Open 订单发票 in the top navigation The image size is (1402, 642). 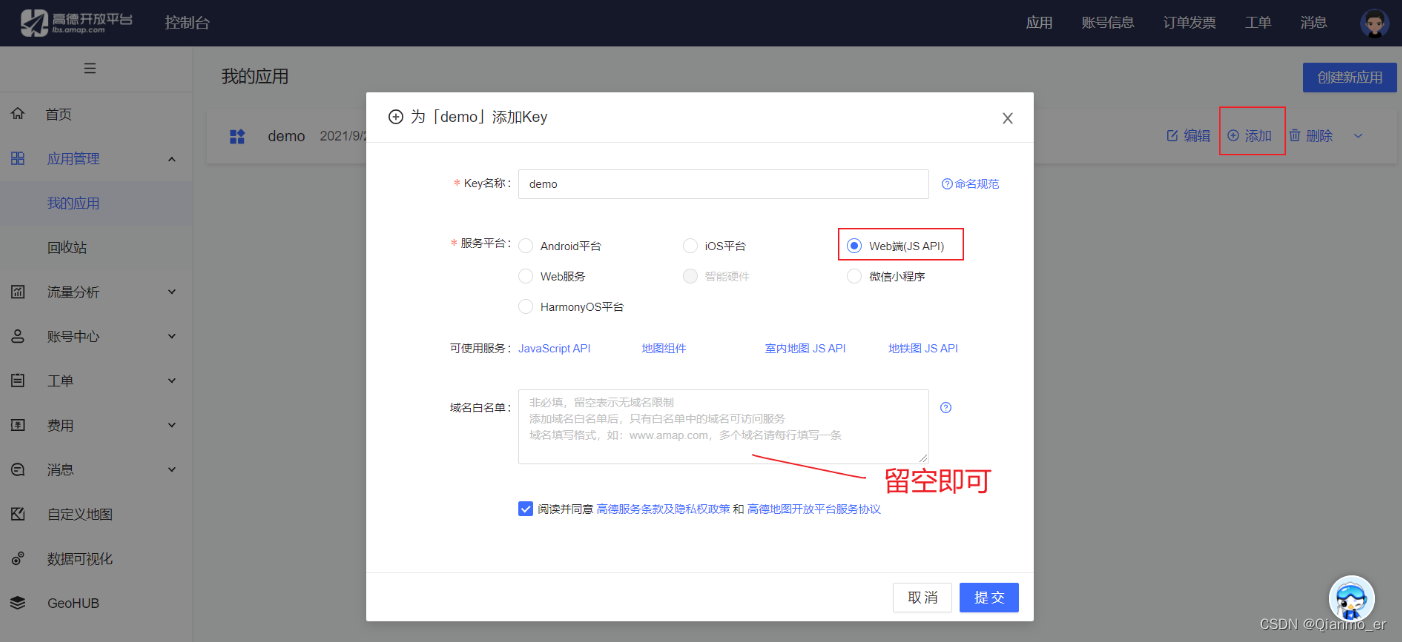[x=1189, y=22]
